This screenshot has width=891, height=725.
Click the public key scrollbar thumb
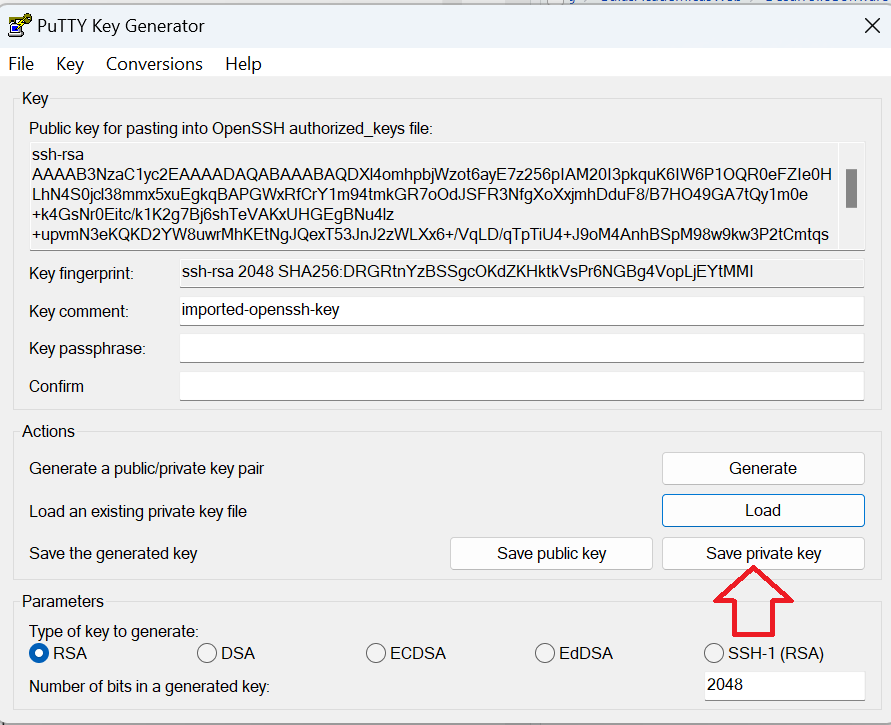(851, 188)
